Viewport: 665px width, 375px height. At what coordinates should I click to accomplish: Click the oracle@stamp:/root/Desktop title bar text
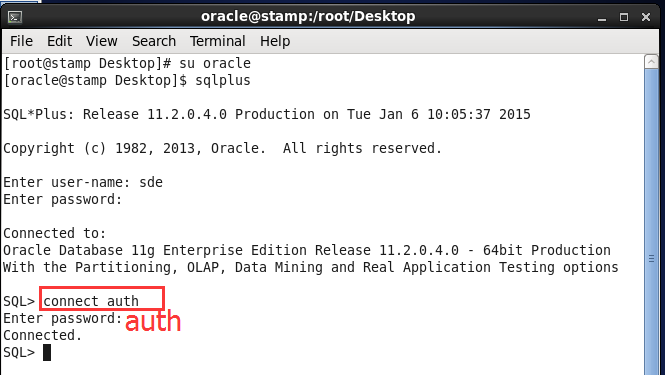pyautogui.click(x=308, y=17)
